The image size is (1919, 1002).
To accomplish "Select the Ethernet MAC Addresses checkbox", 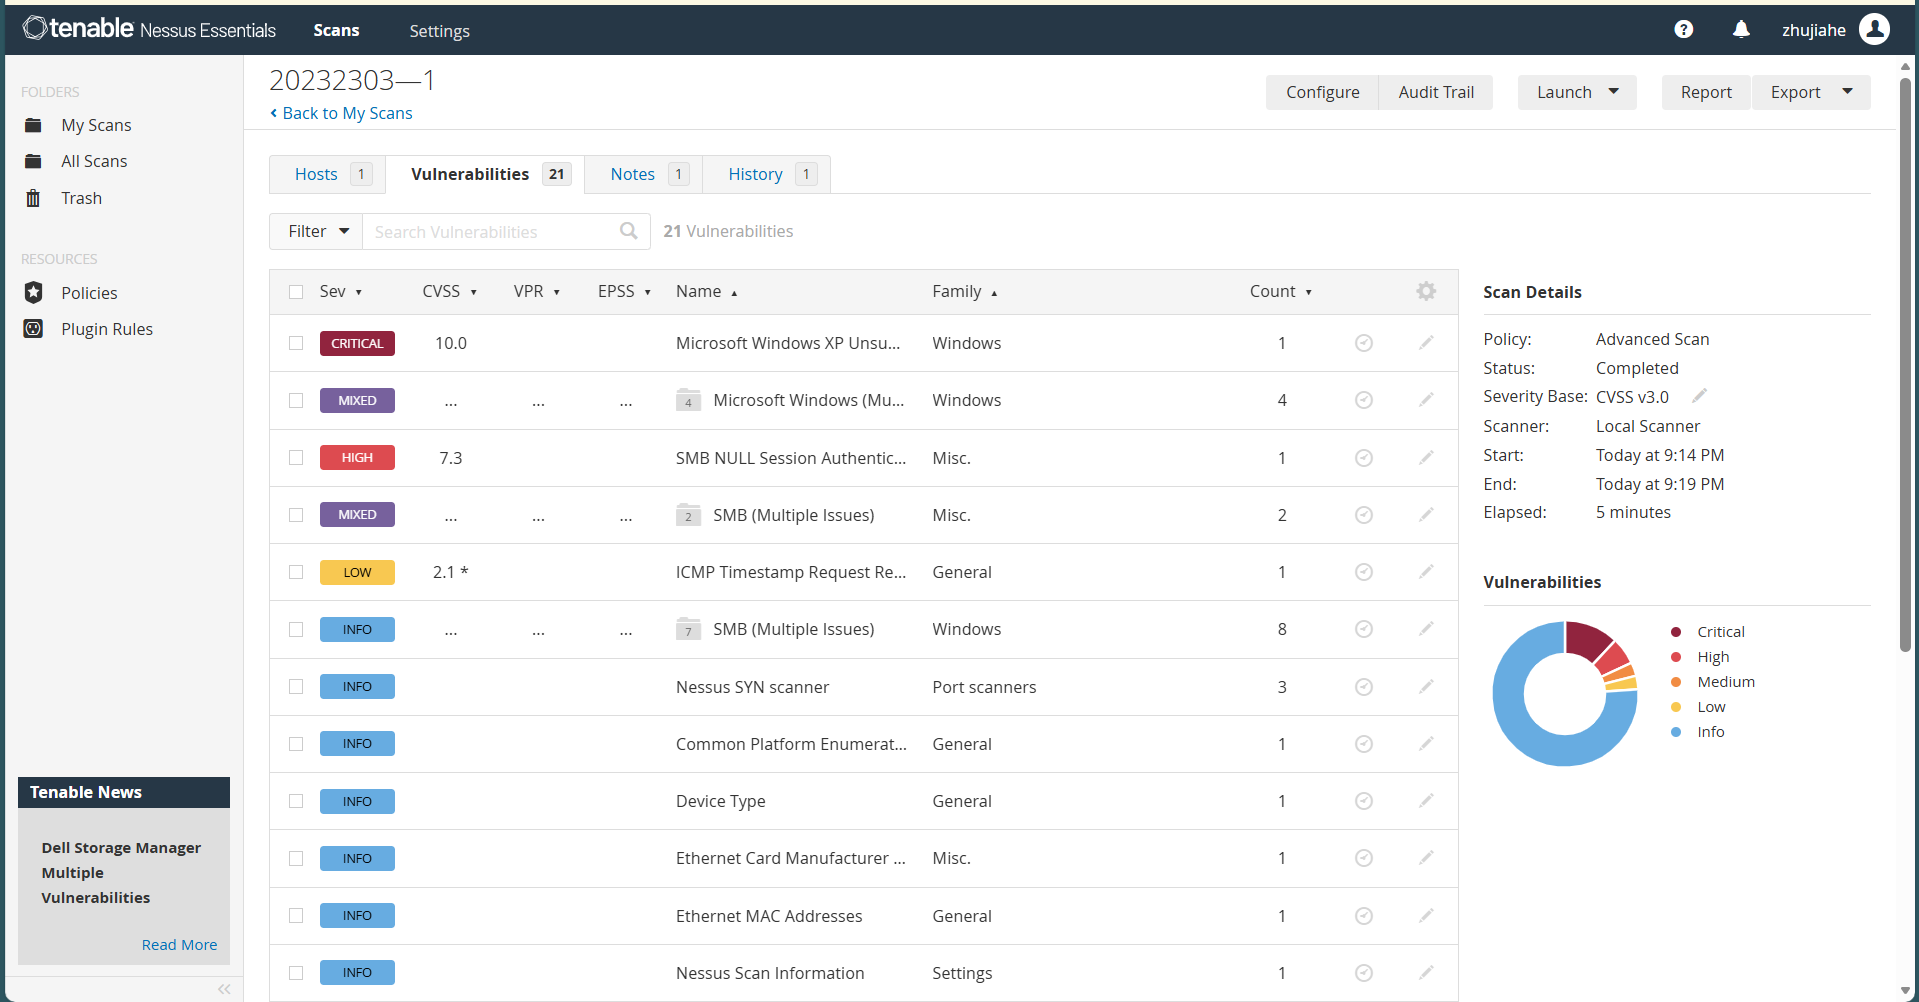I will [296, 916].
